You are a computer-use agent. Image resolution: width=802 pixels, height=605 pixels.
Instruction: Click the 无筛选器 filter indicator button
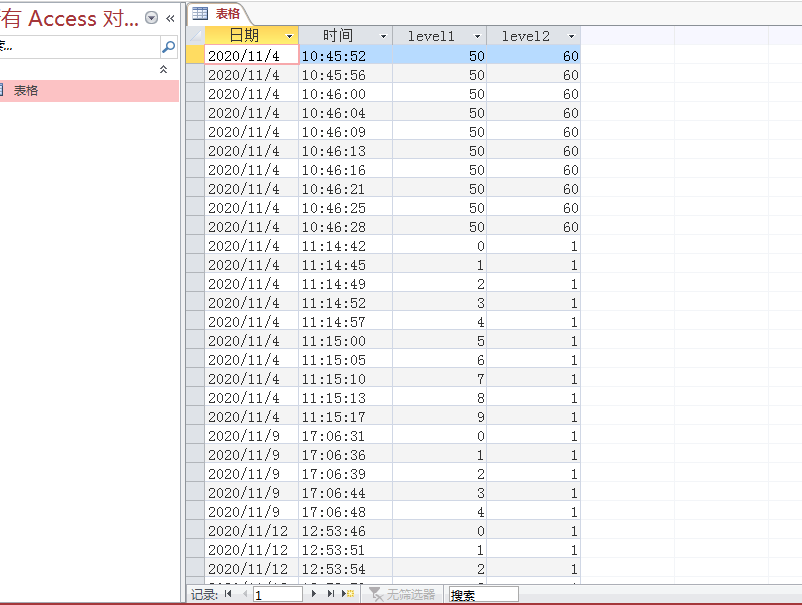402,594
